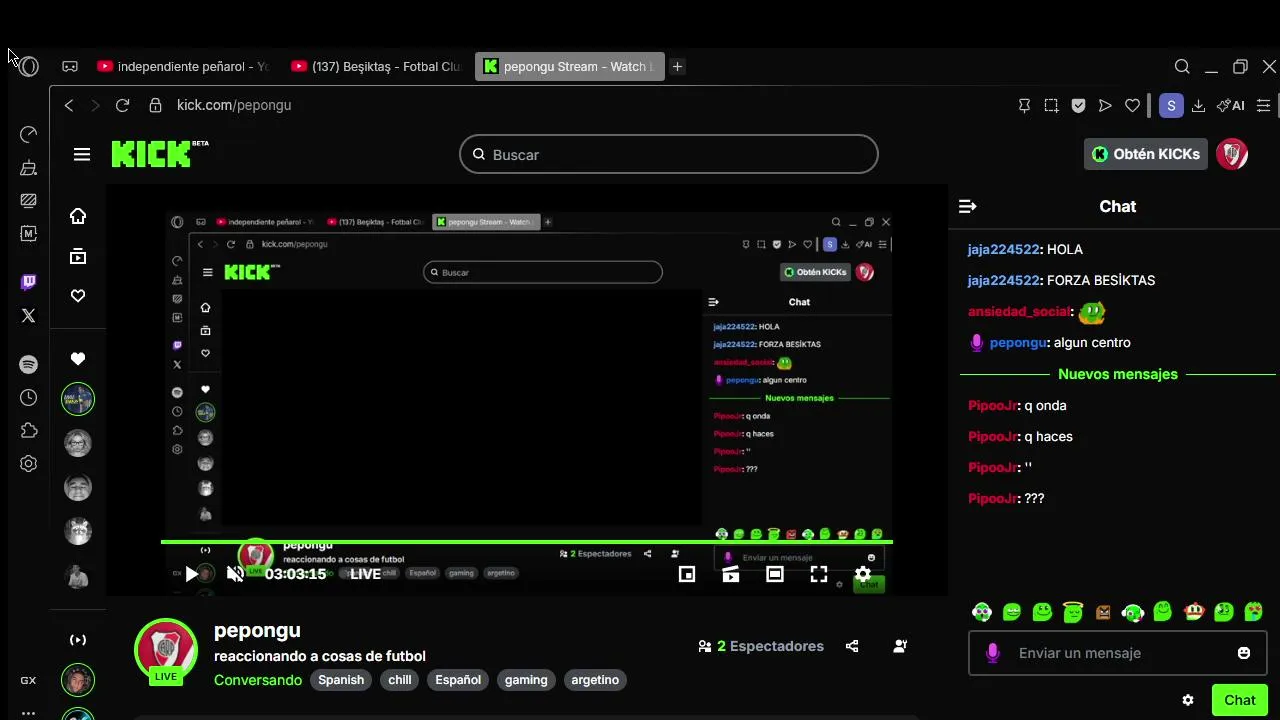Image resolution: width=1280 pixels, height=720 pixels.
Task: Click the green Chat send button
Action: [x=1240, y=700]
